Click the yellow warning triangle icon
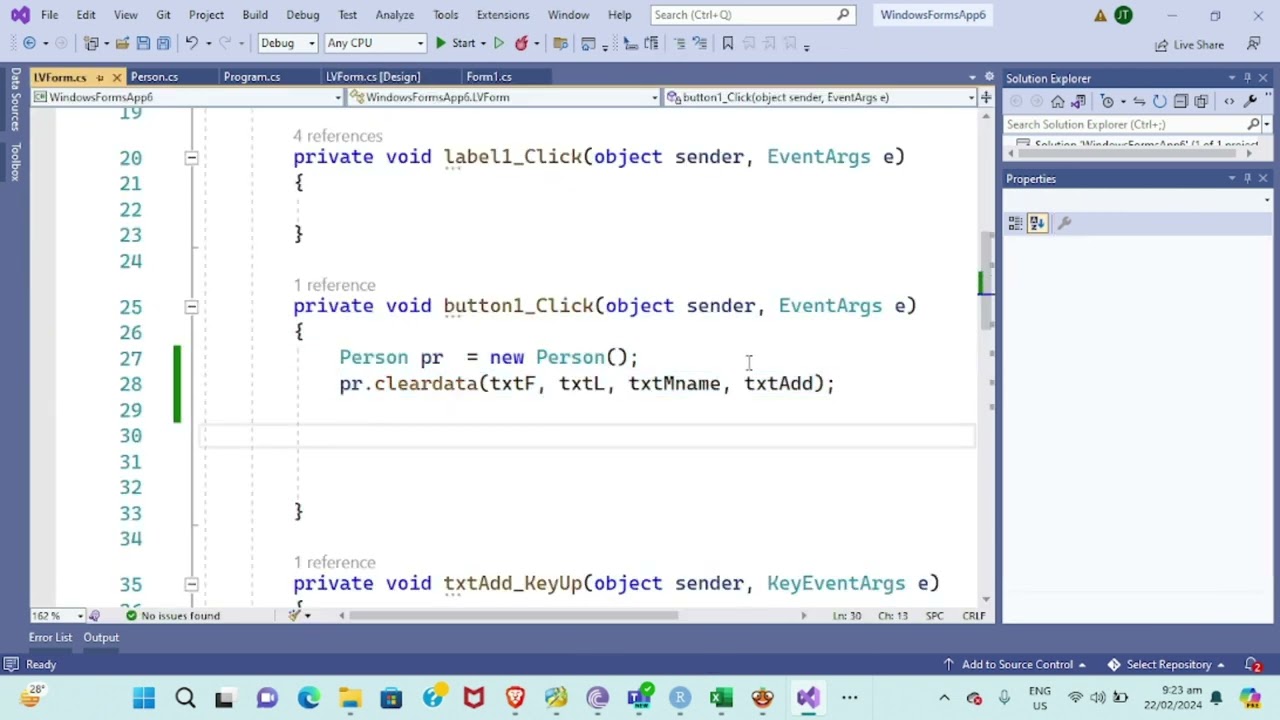 [1100, 15]
